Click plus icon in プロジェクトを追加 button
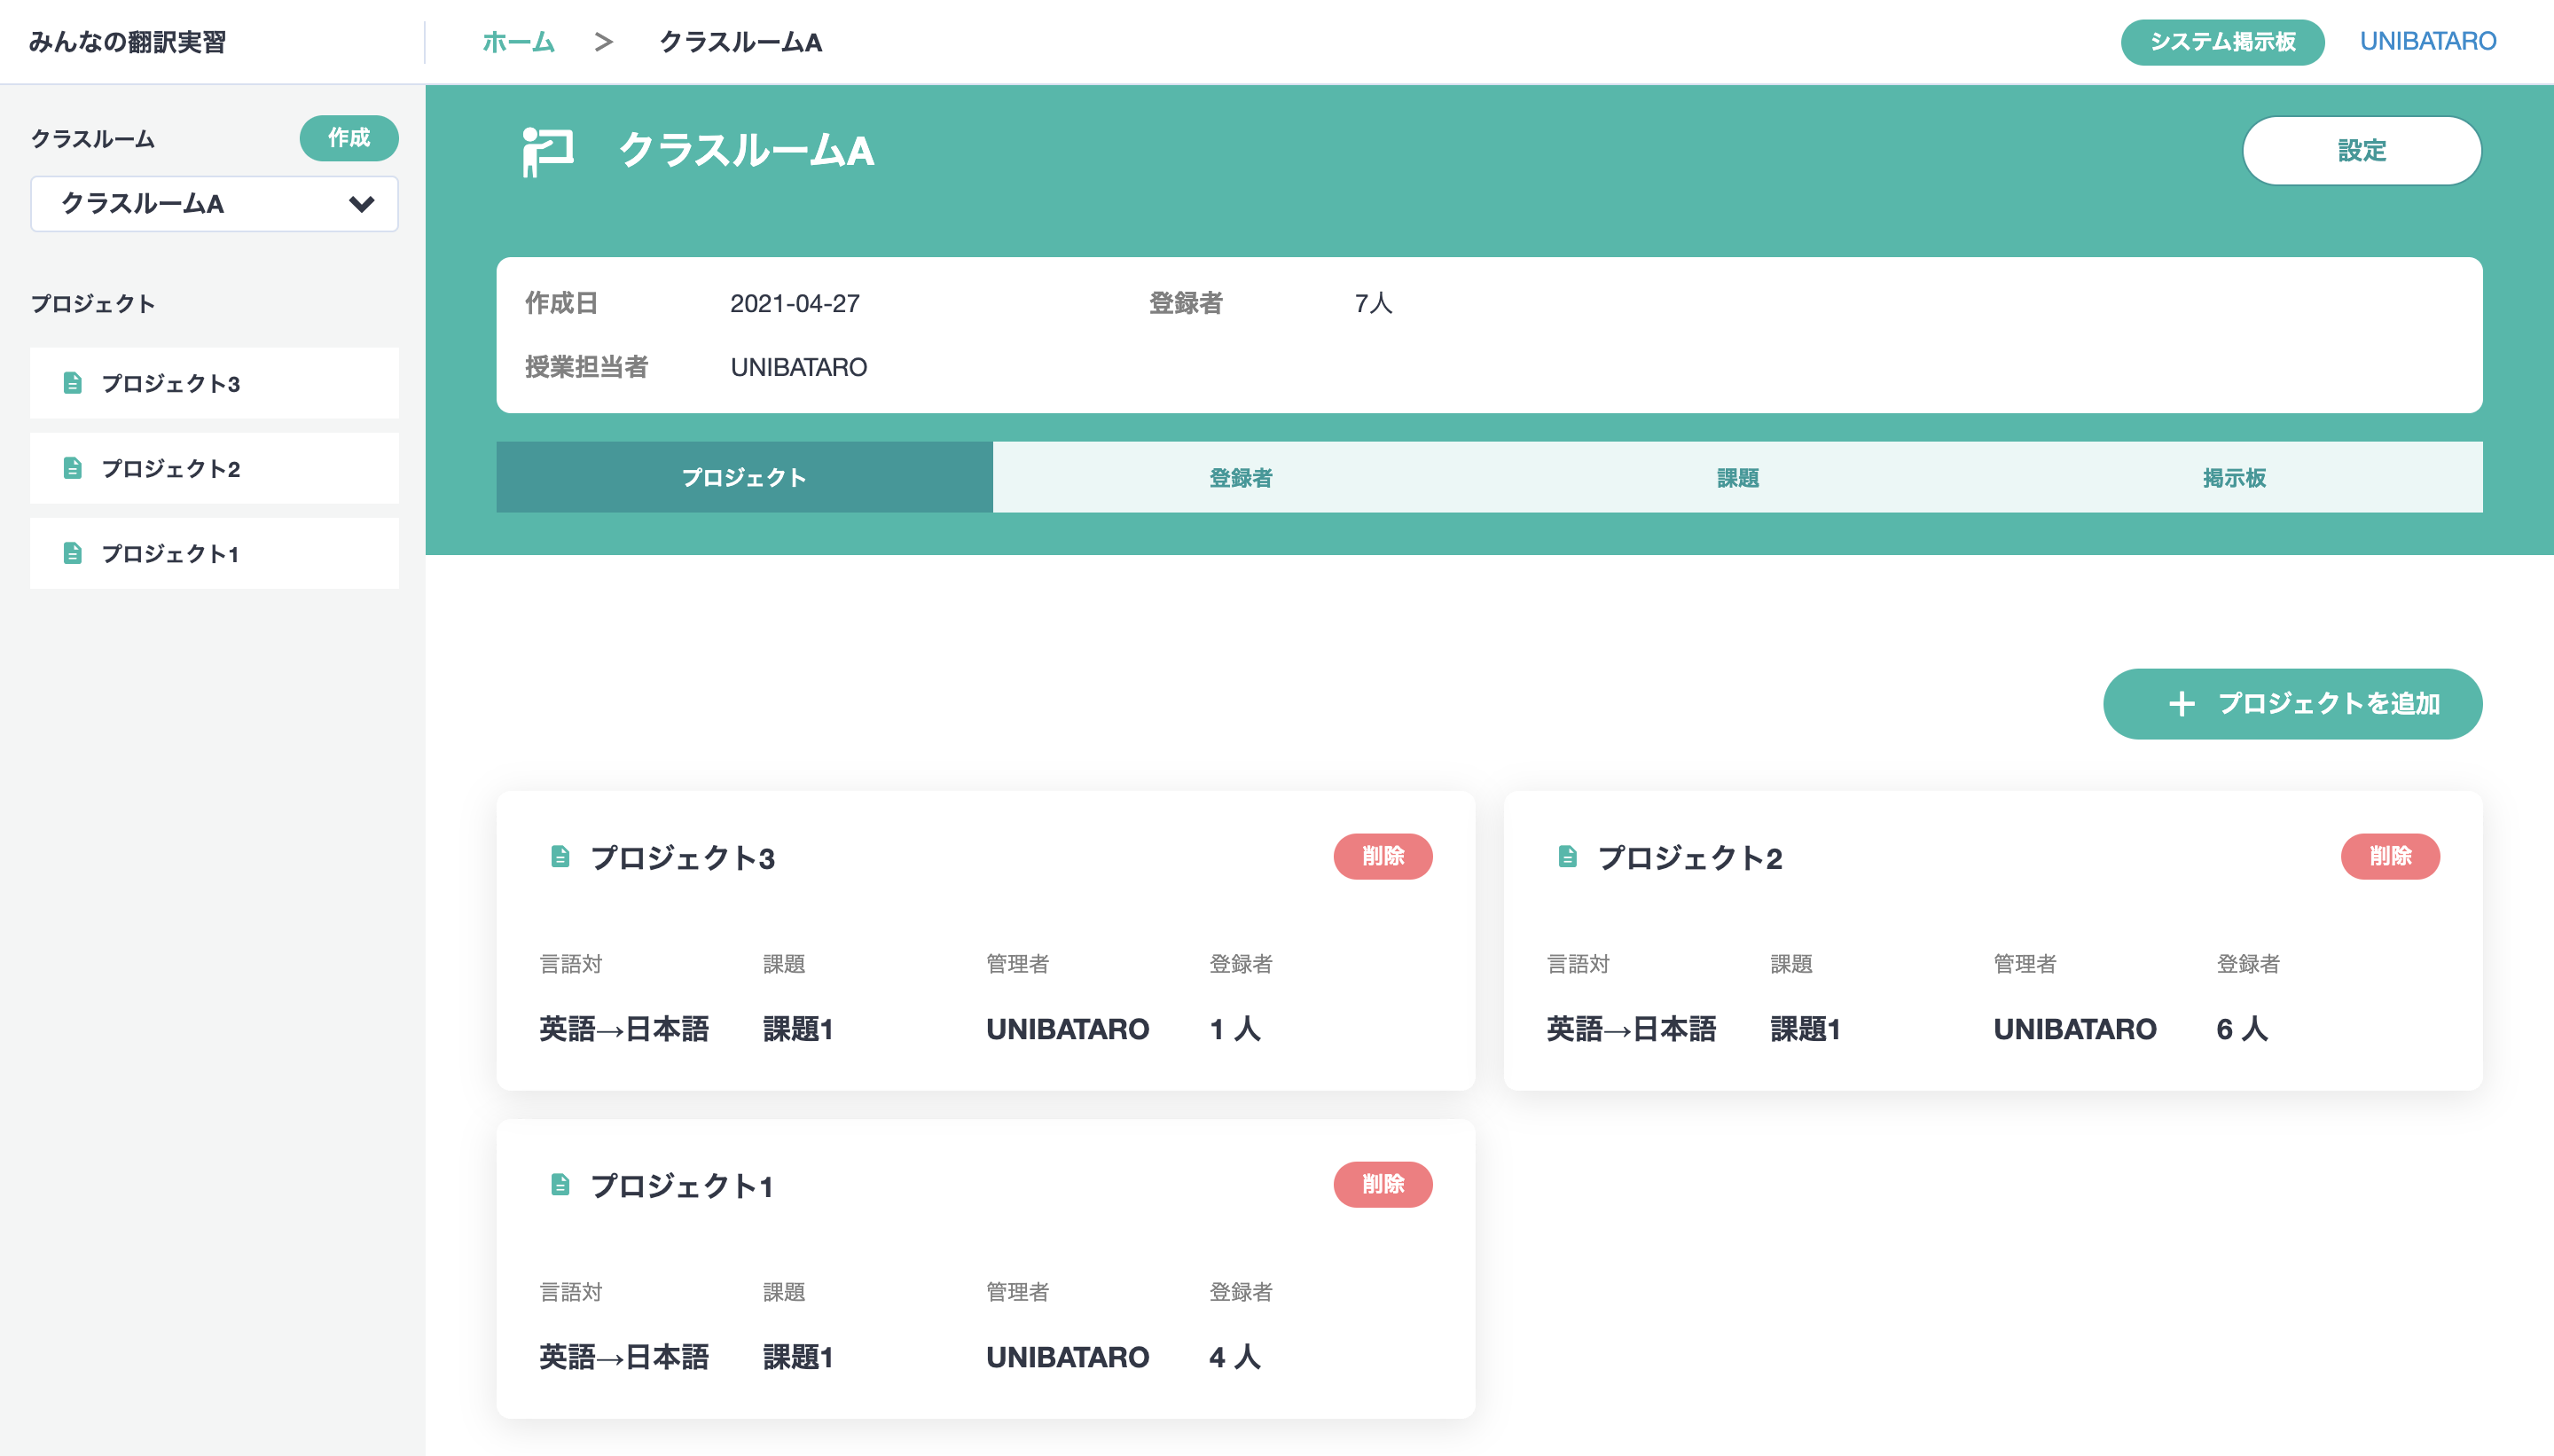 pyautogui.click(x=2181, y=704)
